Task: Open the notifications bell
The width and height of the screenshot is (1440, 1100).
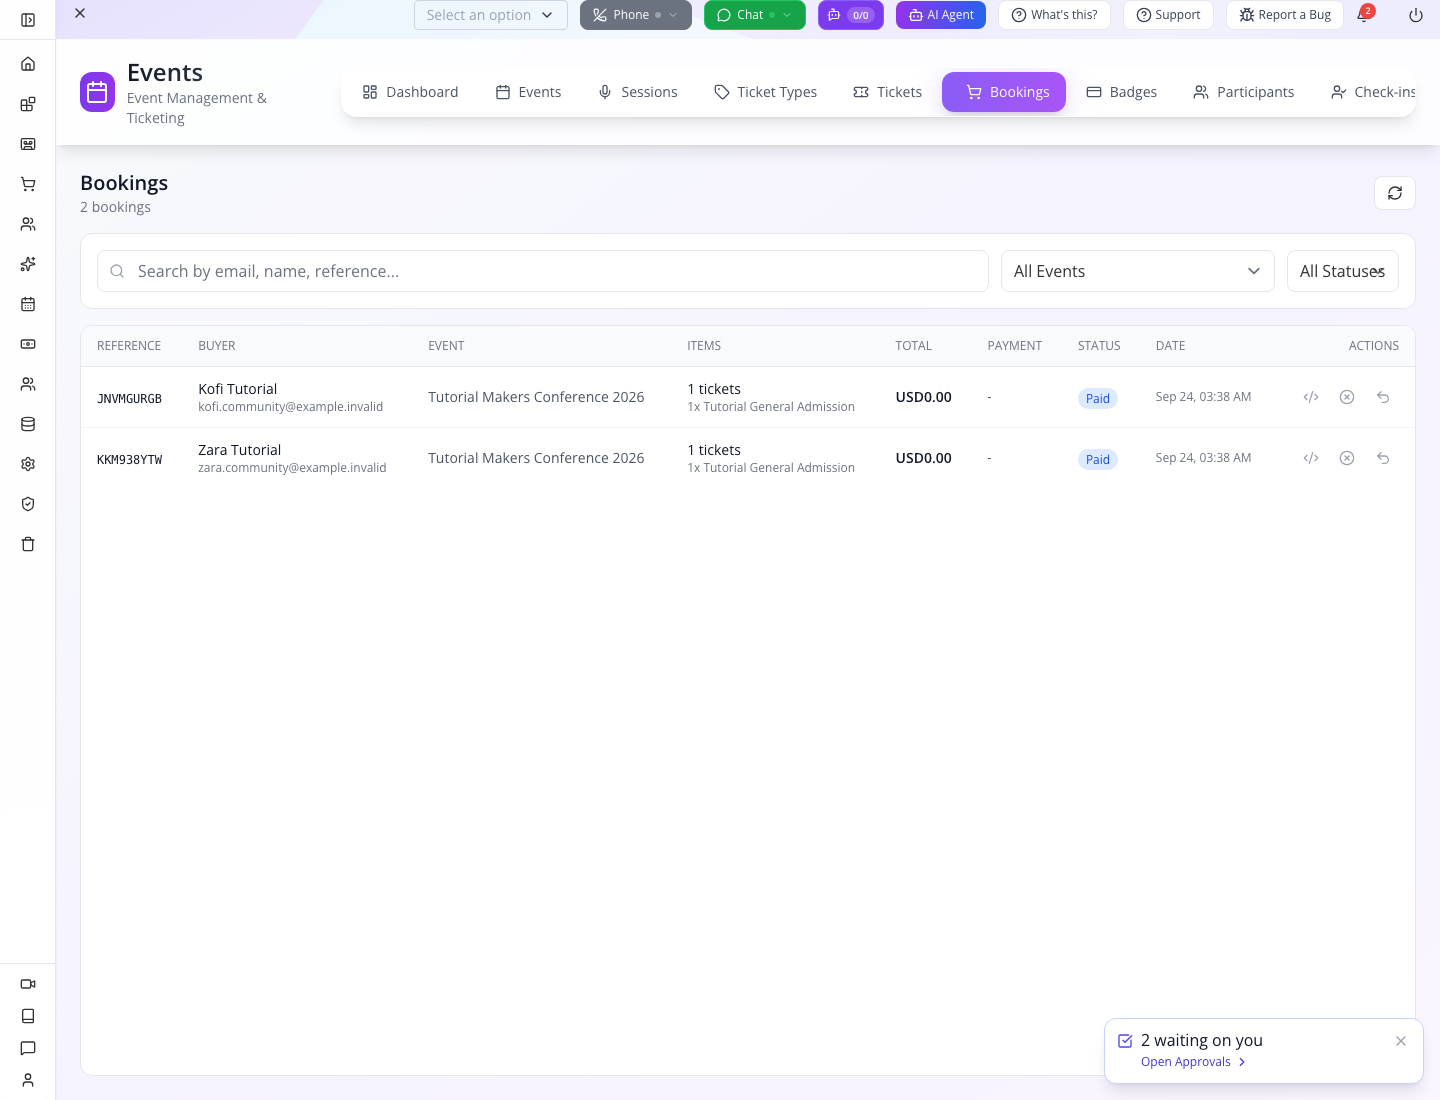Action: (1363, 15)
